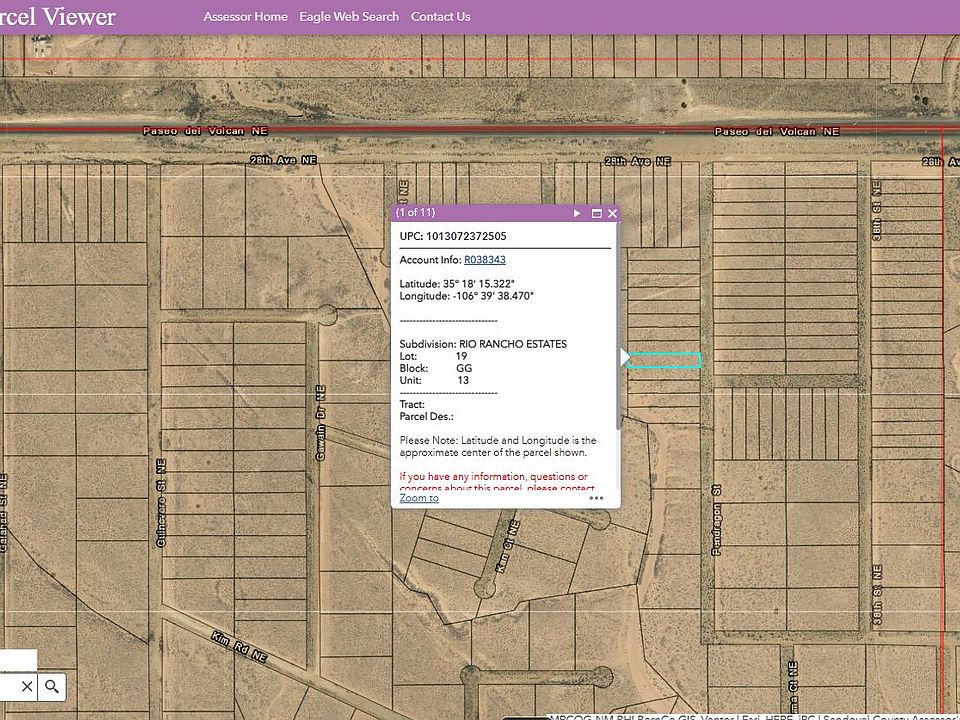Click Zoom to link in popup
This screenshot has height=720, width=960.
[419, 498]
